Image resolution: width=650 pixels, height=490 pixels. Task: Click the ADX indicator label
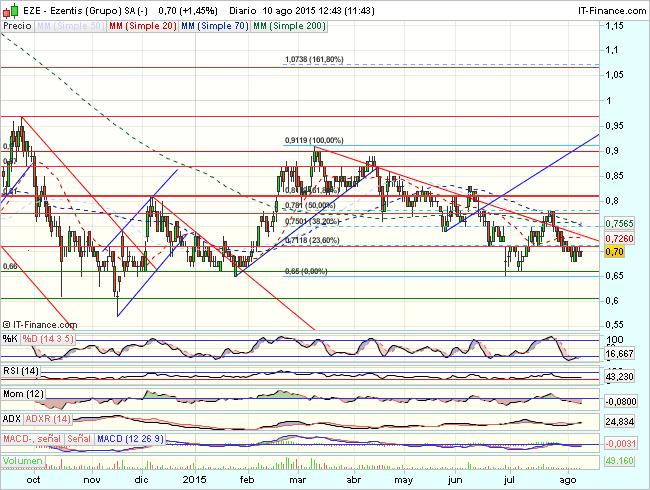[12, 419]
